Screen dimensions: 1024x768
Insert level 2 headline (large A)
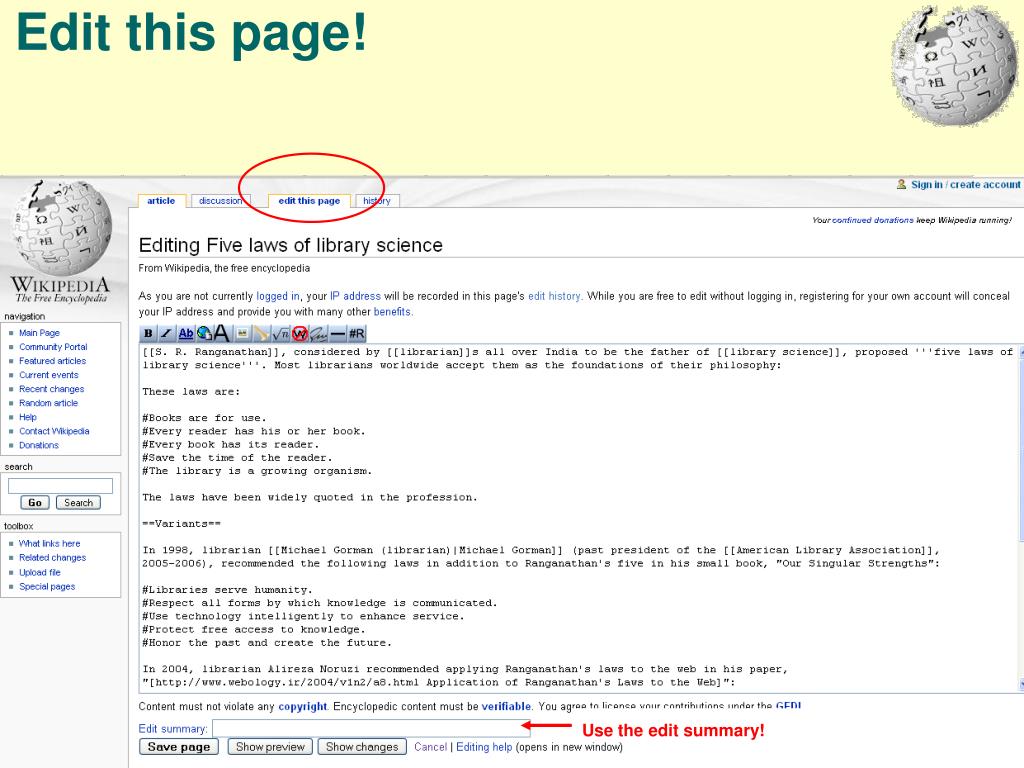pos(222,334)
